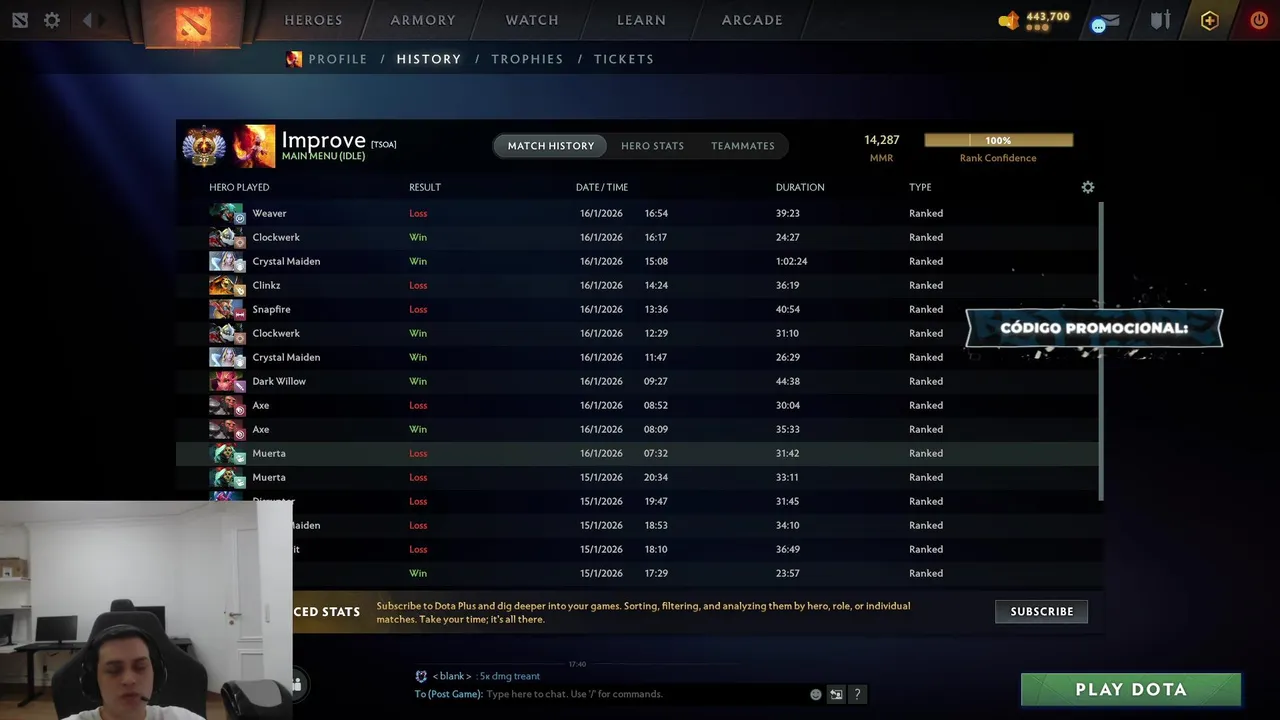Click the red power quit icon
1280x720 pixels.
coord(1259,20)
